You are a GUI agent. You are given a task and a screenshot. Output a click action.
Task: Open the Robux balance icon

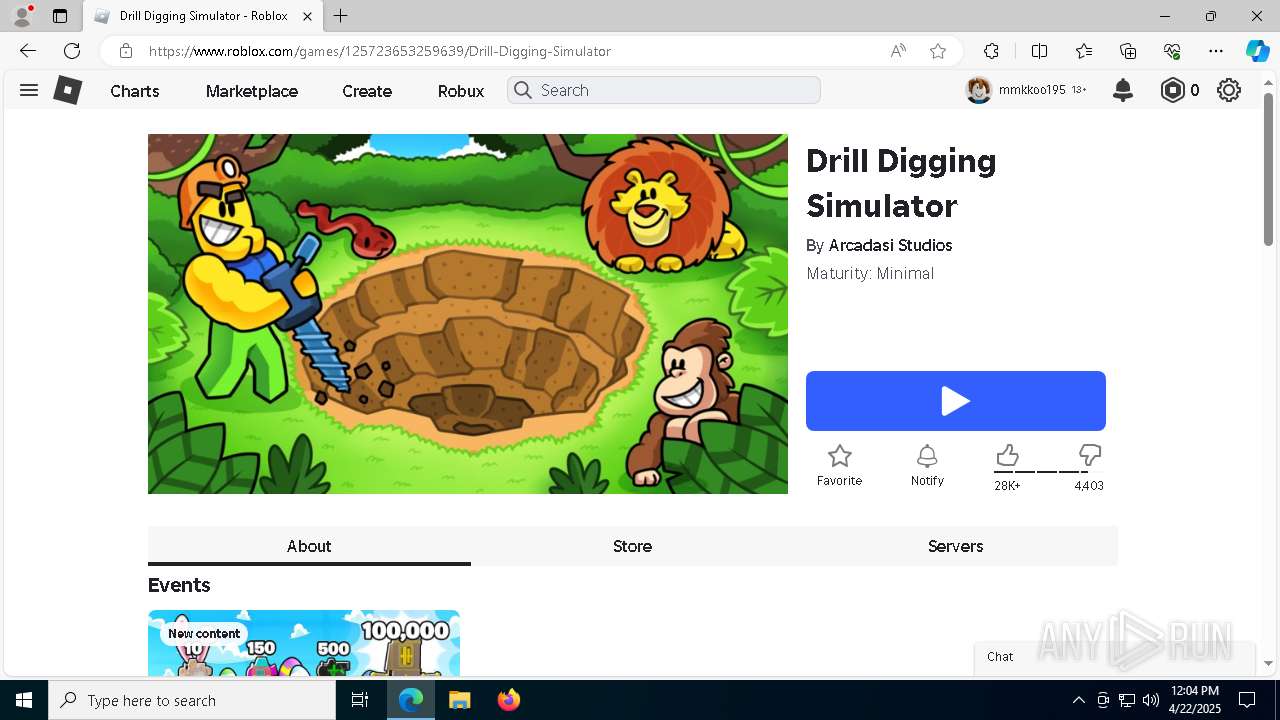point(1172,90)
